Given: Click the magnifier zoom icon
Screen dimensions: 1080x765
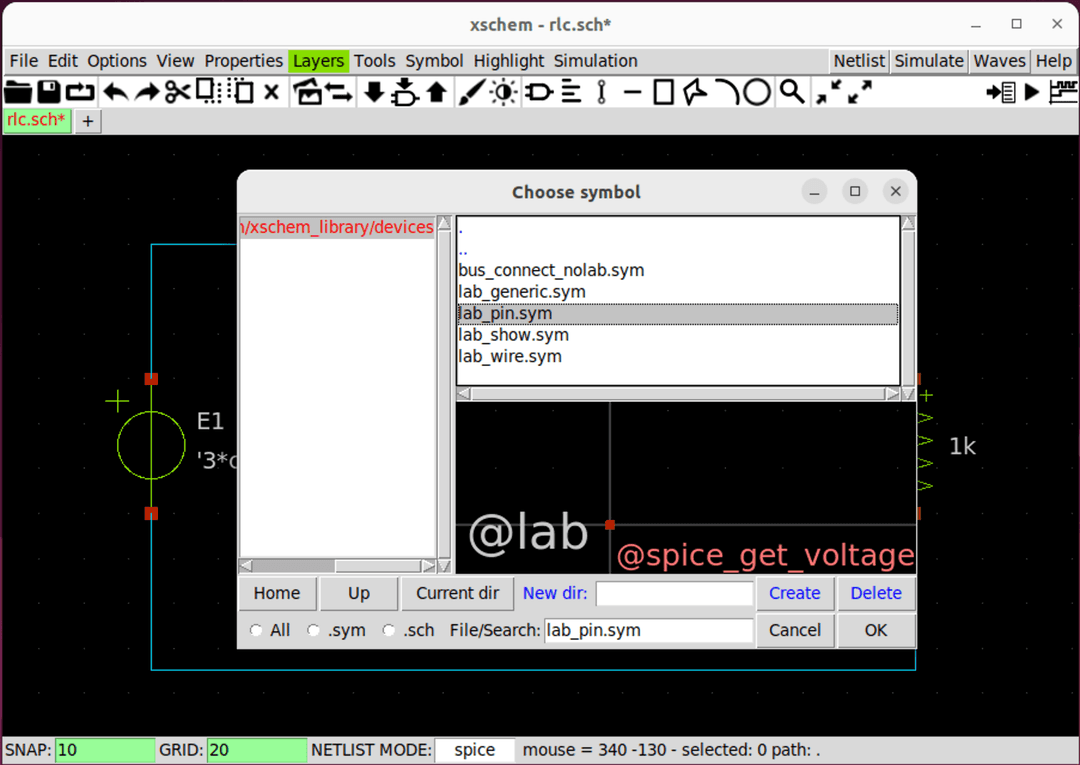Looking at the screenshot, I should pyautogui.click(x=792, y=93).
